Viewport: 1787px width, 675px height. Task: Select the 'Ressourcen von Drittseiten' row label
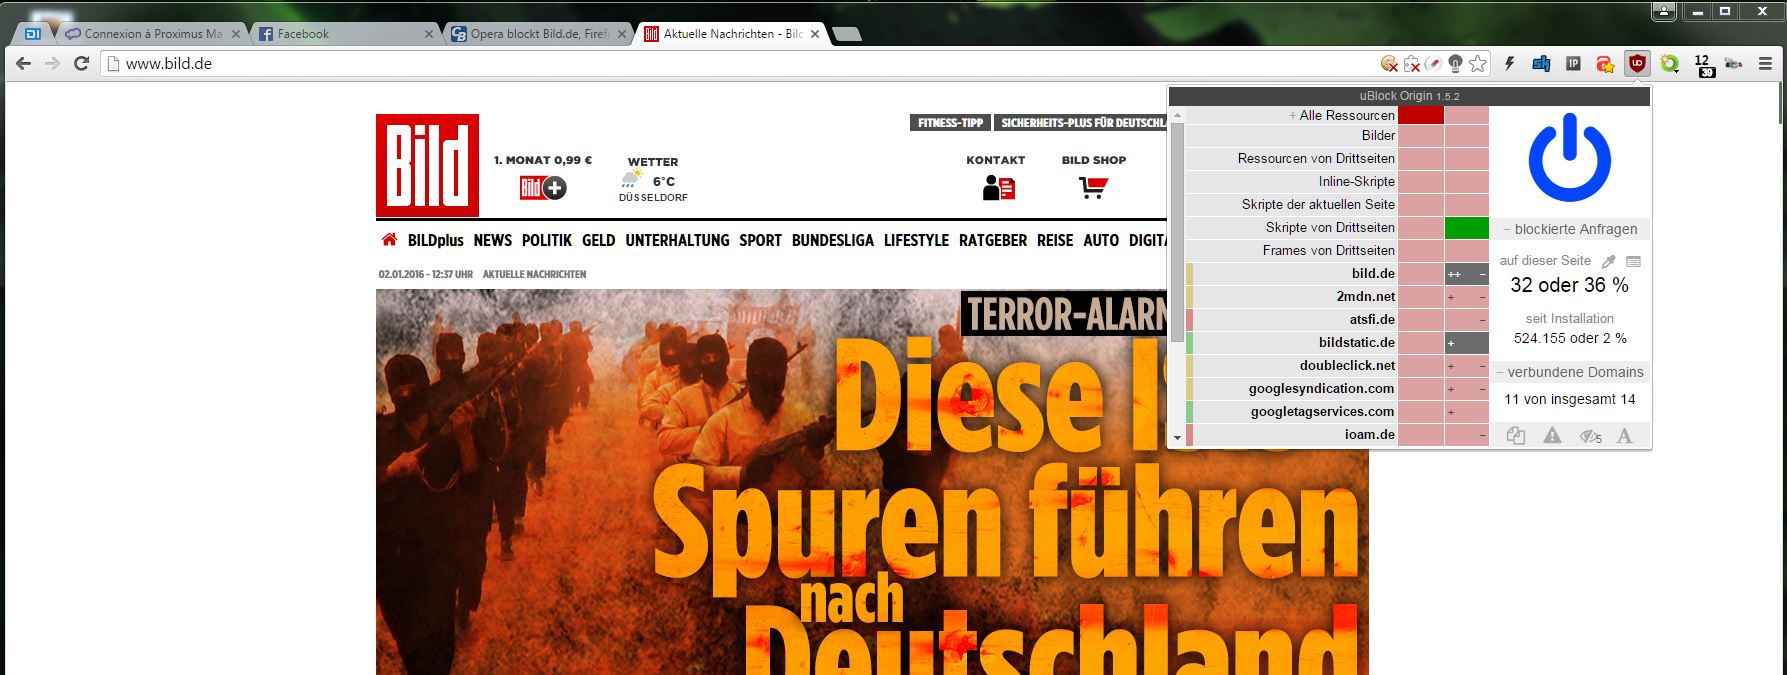coord(1316,158)
